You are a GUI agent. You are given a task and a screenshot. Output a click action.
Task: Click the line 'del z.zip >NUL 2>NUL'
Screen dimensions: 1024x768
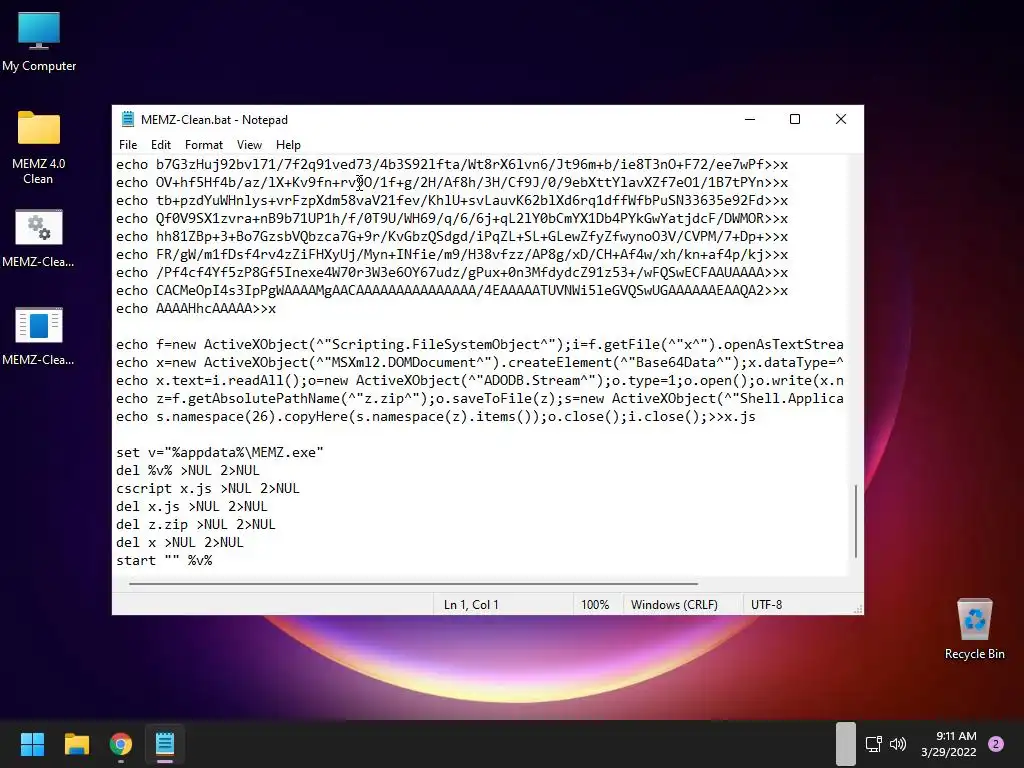[196, 524]
